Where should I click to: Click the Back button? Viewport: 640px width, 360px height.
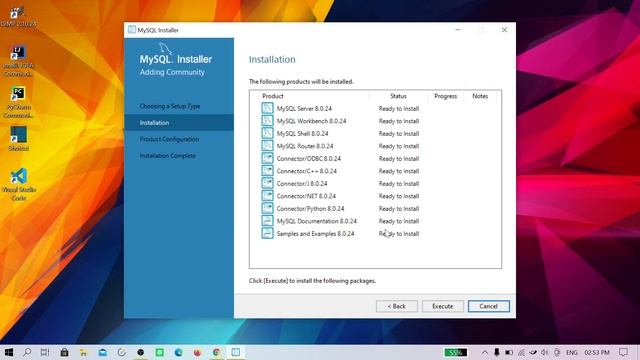[397, 306]
